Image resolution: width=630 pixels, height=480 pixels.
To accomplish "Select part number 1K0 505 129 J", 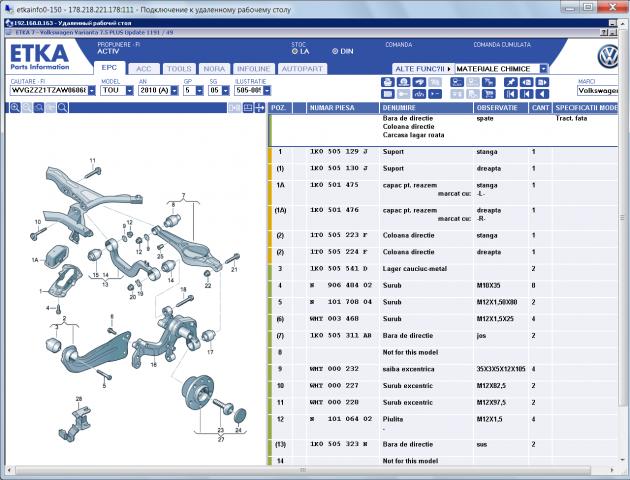I will pyautogui.click(x=339, y=152).
